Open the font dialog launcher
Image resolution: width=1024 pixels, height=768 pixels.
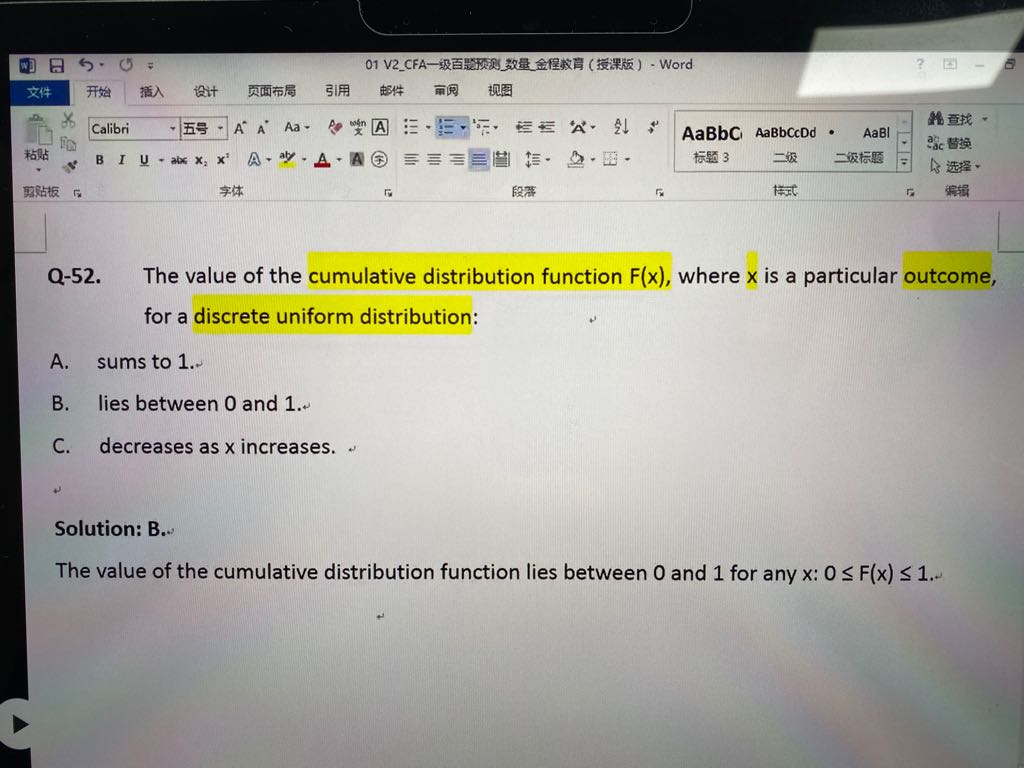(389, 193)
